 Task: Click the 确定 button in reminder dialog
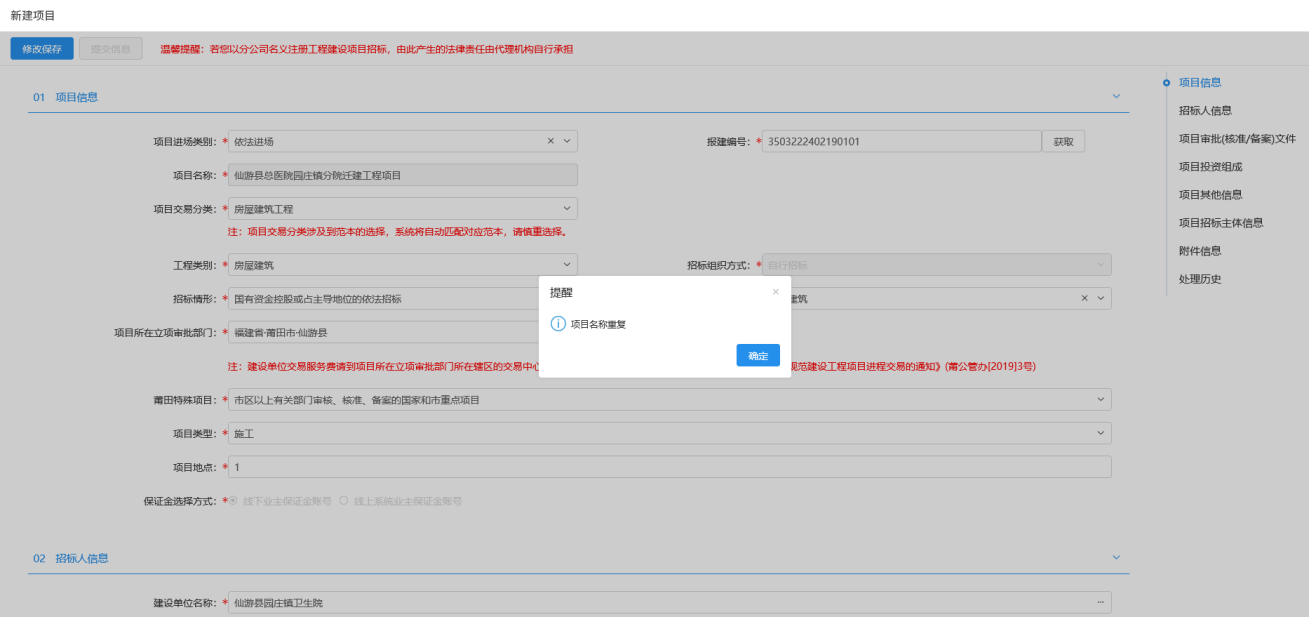tap(758, 355)
